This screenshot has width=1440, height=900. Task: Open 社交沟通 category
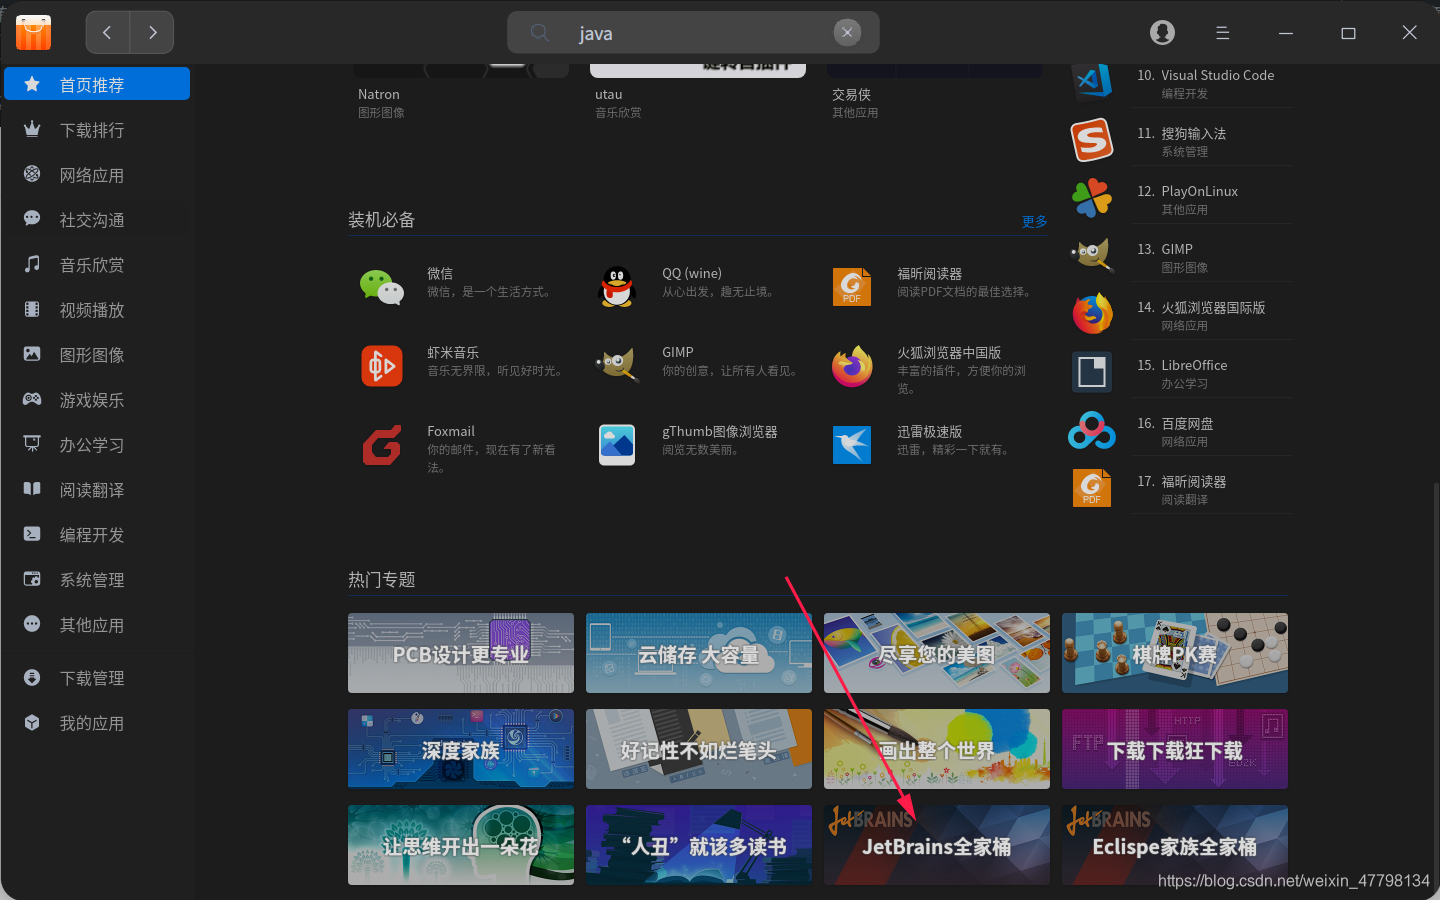point(97,220)
